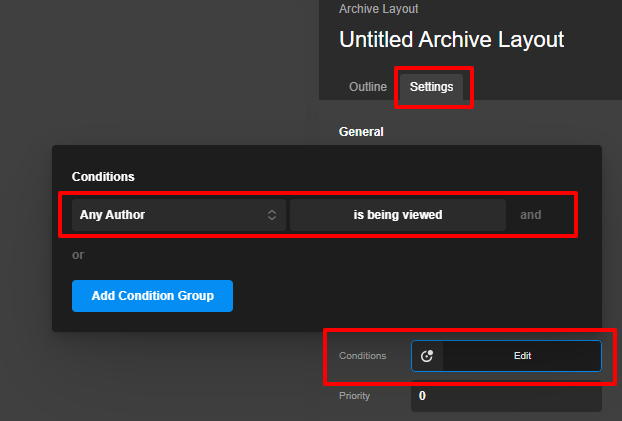Viewport: 622px width, 421px height.
Task: Click the Add Condition Group button
Action: point(152,296)
